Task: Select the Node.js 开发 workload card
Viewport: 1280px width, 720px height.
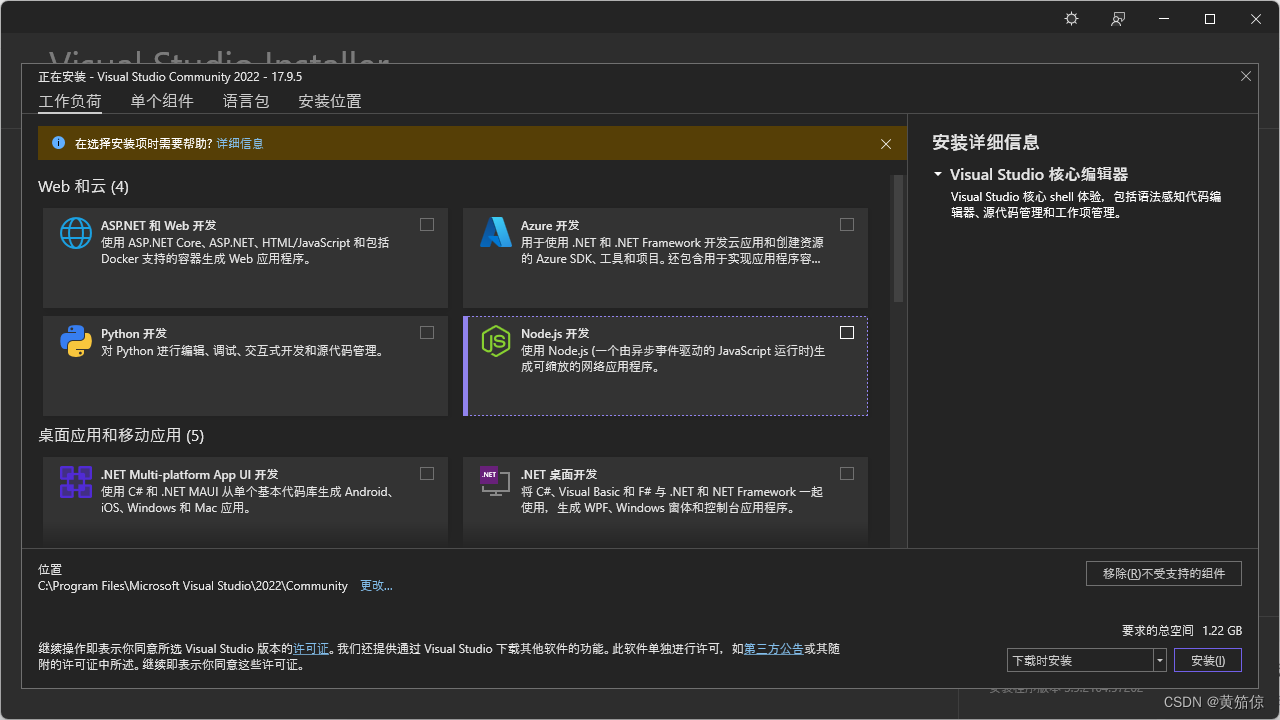Action: [x=665, y=366]
